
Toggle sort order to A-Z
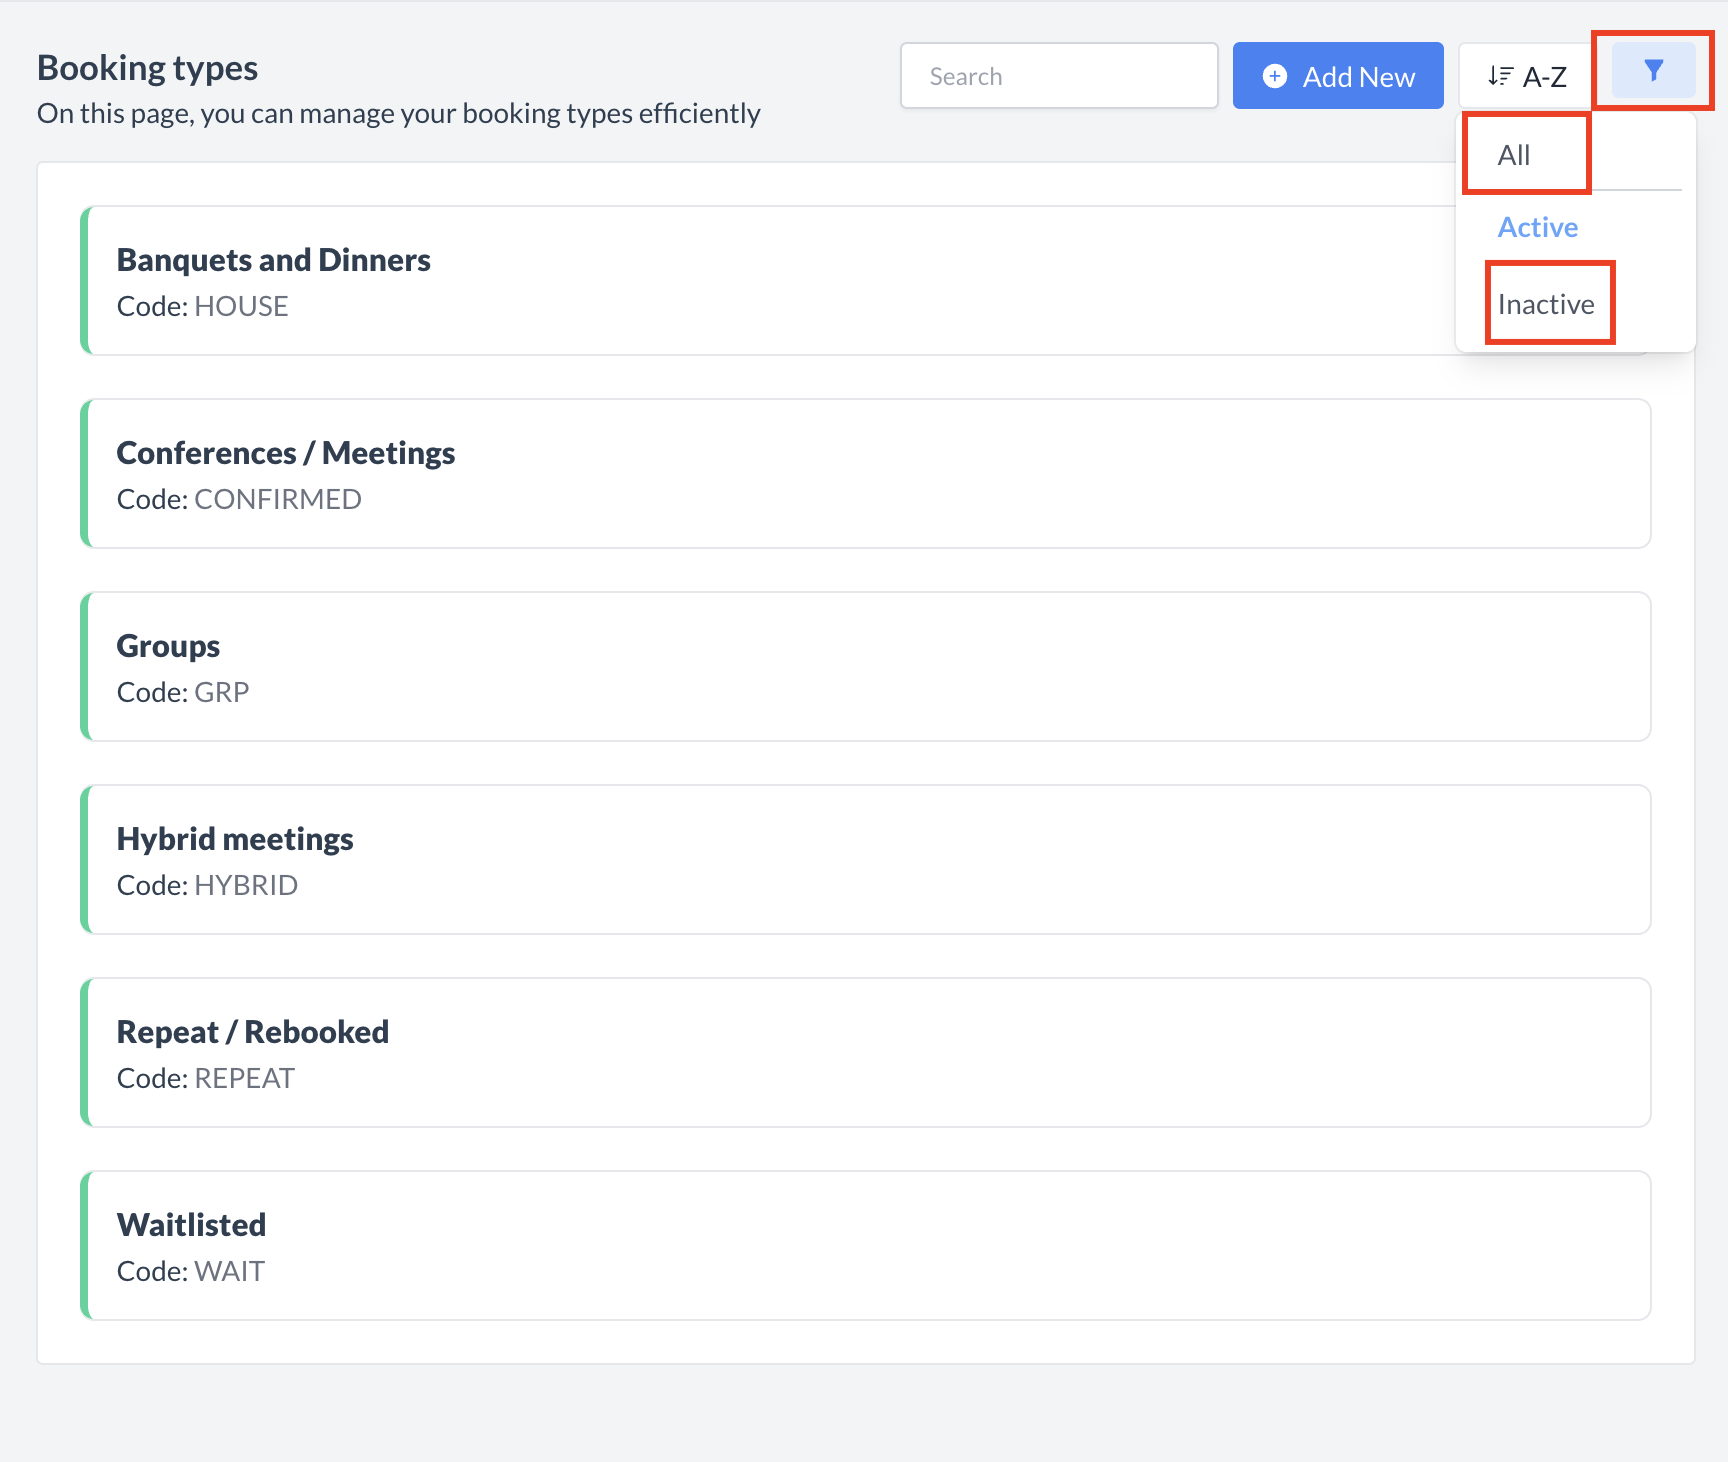pos(1525,75)
